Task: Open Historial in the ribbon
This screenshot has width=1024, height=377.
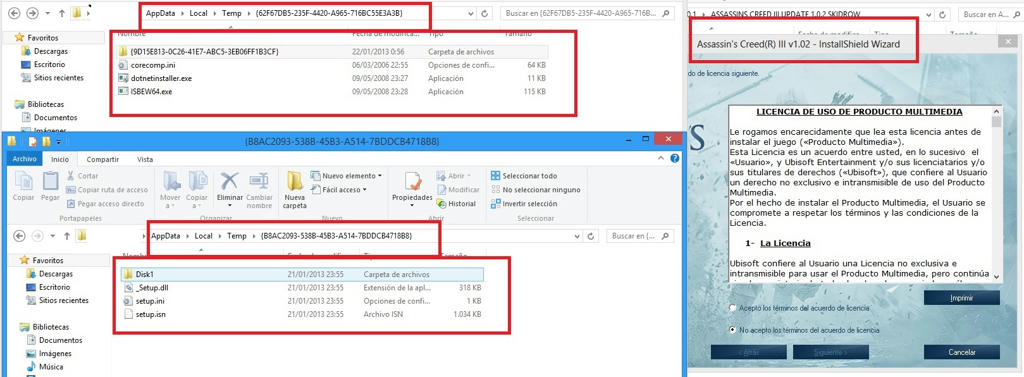Action: (456, 204)
